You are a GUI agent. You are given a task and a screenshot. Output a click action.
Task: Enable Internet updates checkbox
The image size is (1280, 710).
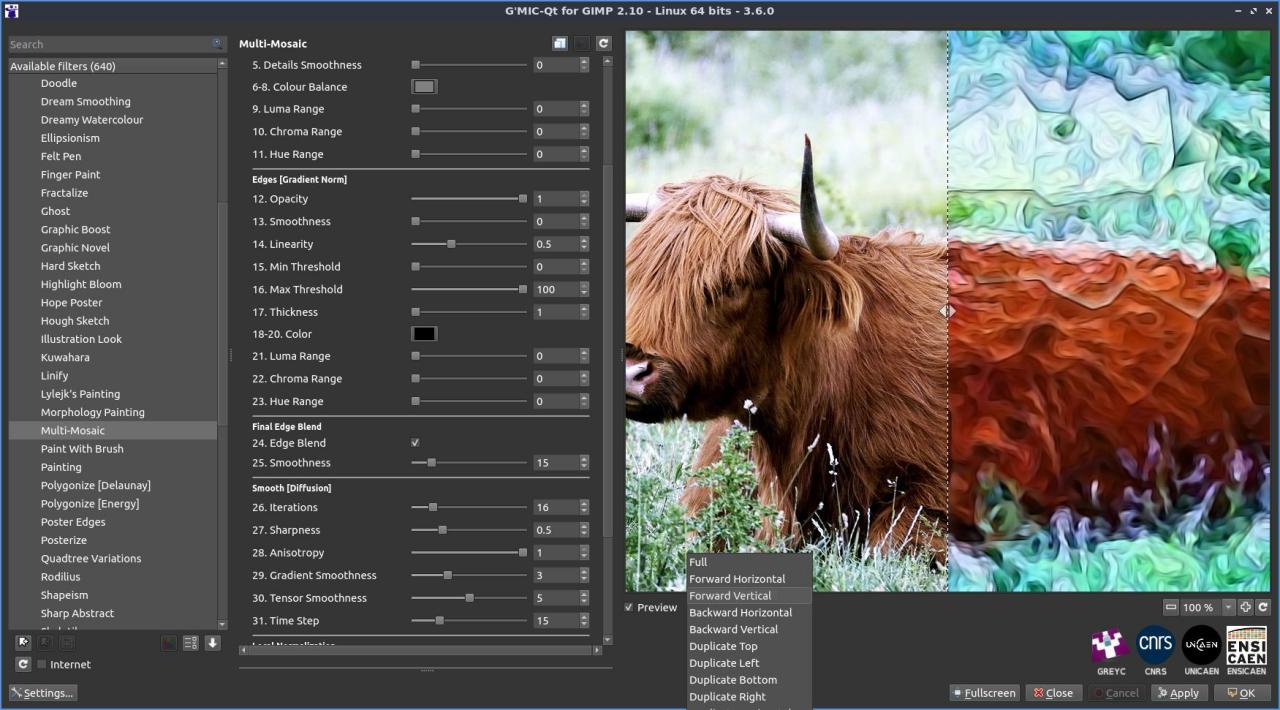point(42,664)
